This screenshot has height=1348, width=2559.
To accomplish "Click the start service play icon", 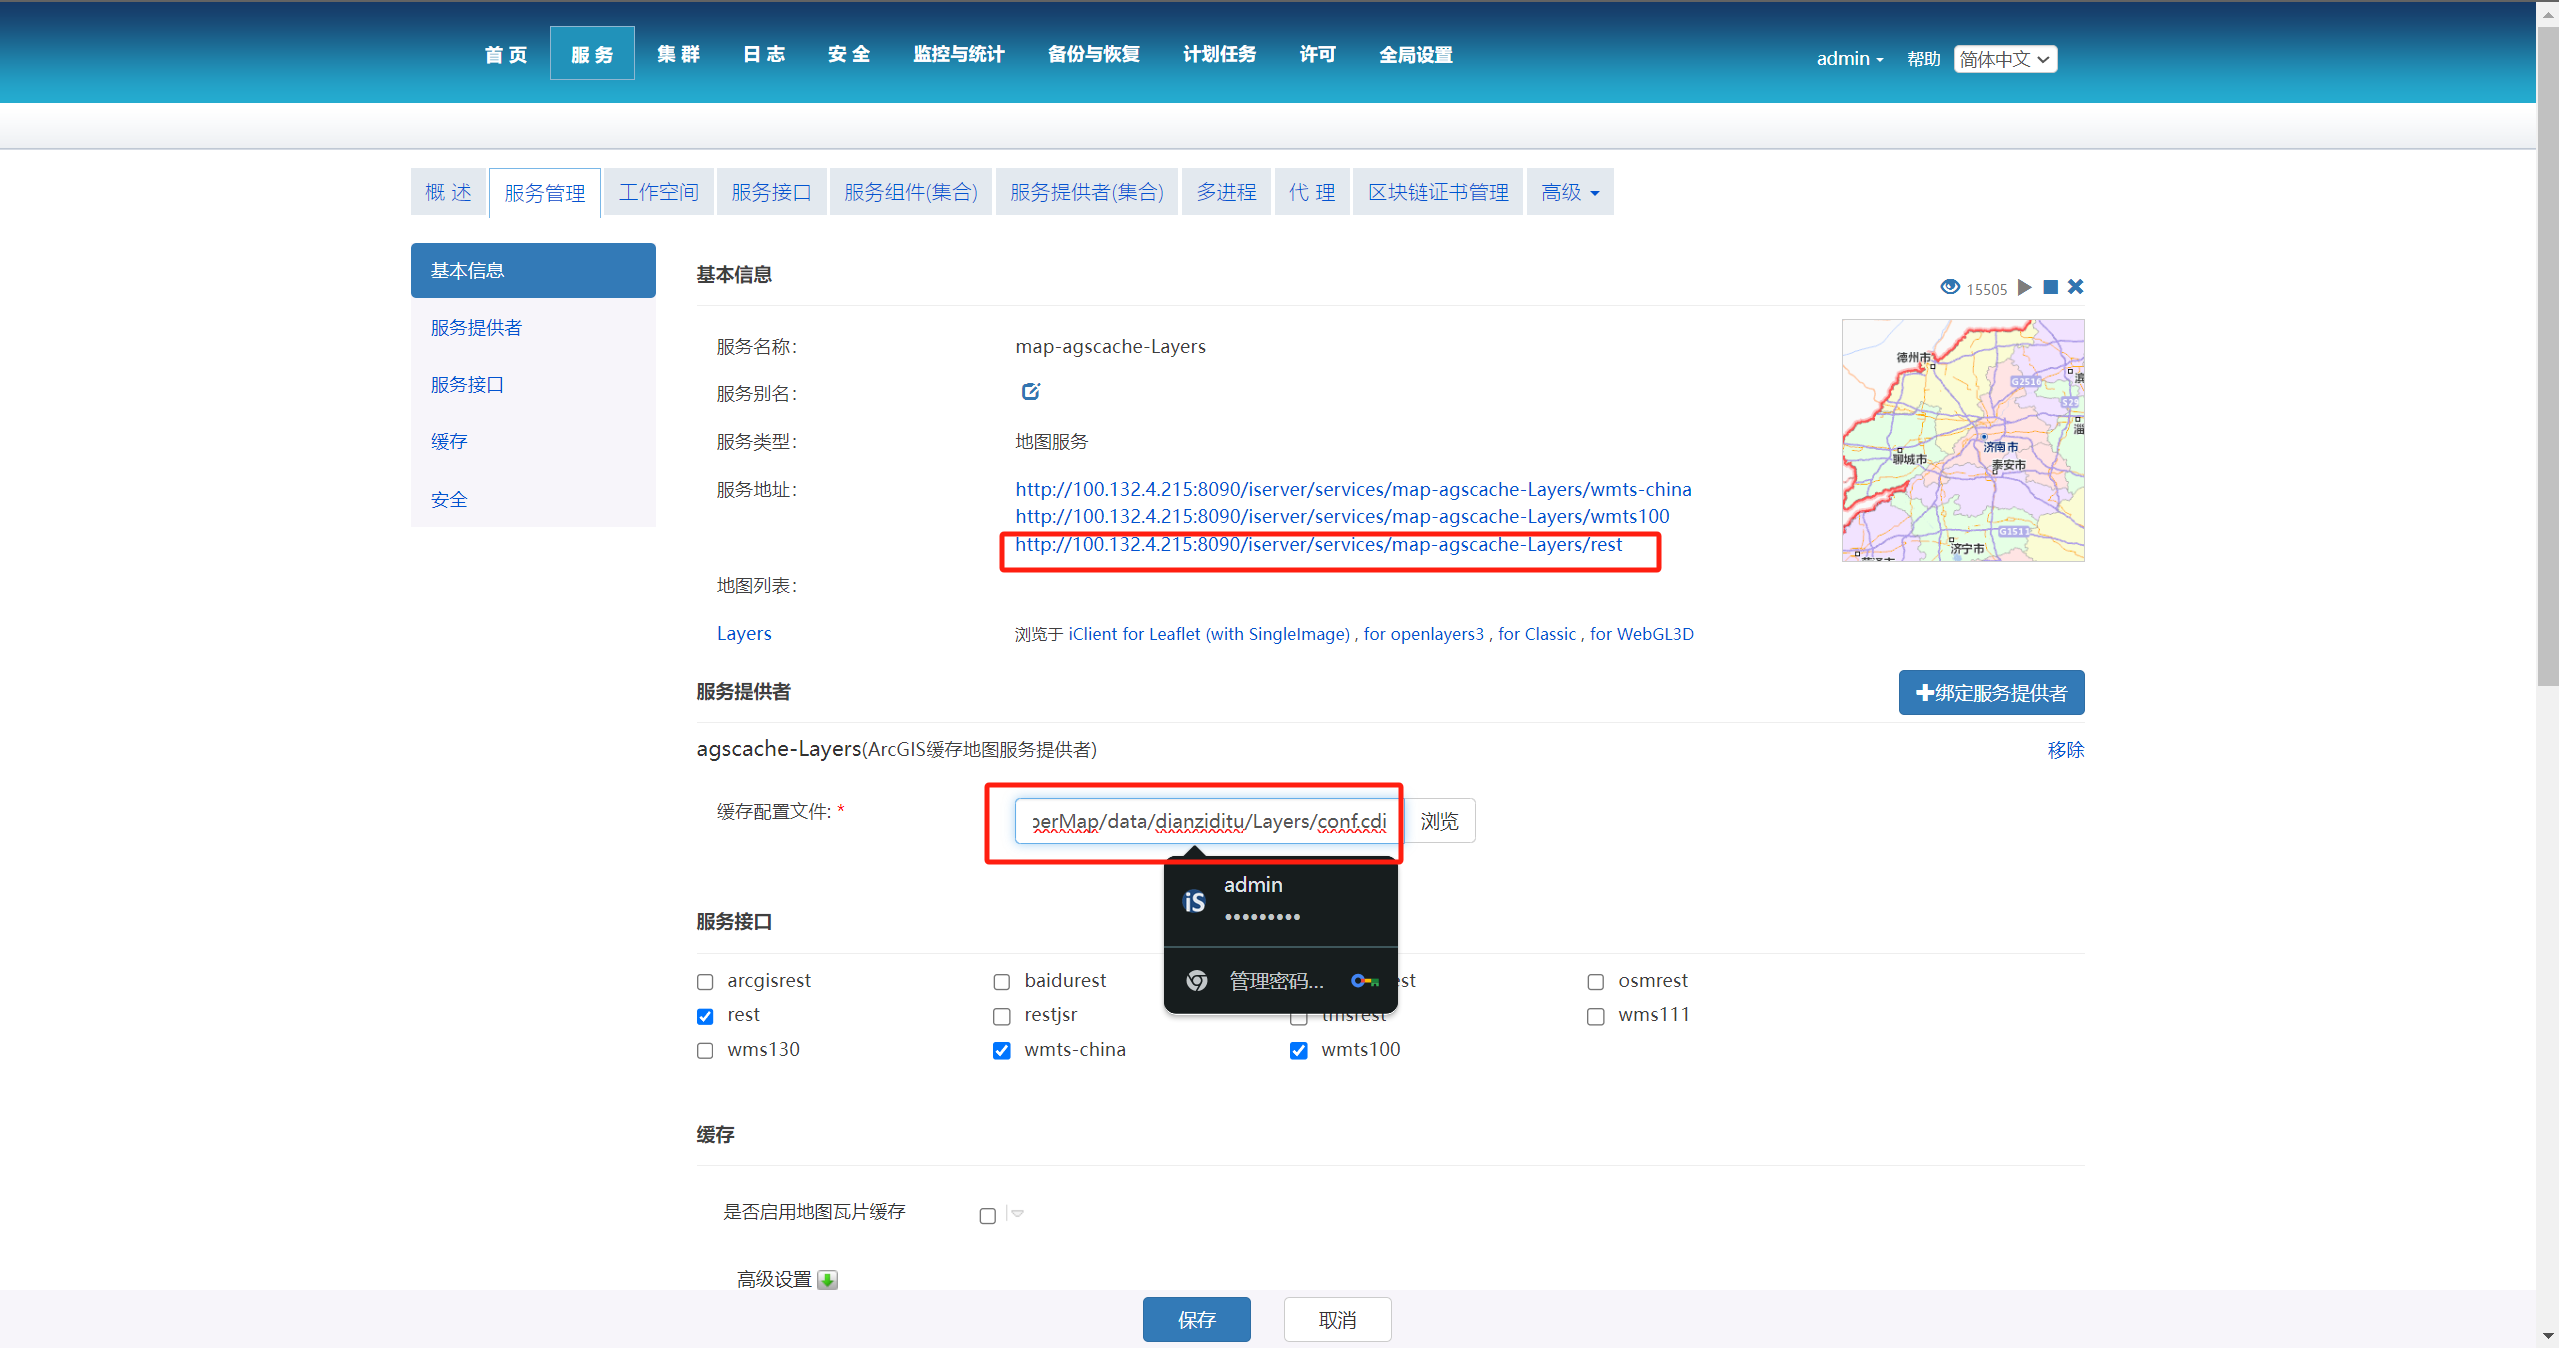I will click(x=2024, y=287).
